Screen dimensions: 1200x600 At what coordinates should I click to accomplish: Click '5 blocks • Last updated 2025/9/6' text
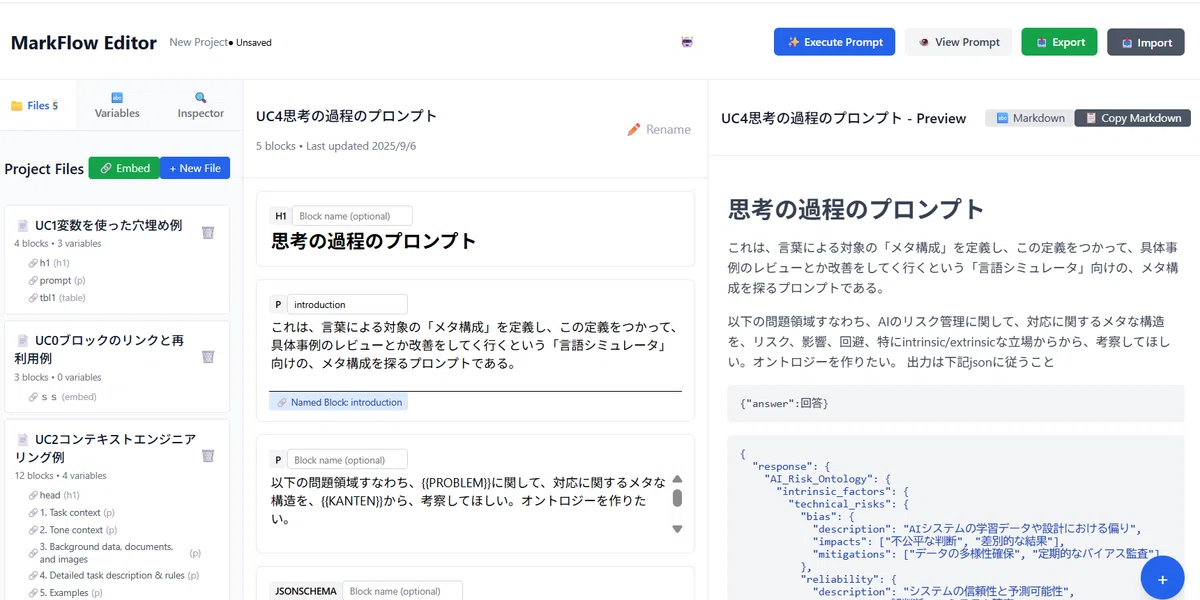[336, 146]
